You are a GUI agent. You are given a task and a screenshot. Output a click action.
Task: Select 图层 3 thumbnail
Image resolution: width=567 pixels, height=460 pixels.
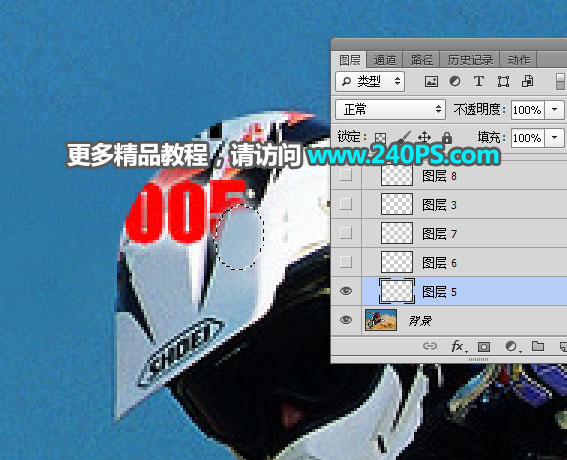(397, 204)
